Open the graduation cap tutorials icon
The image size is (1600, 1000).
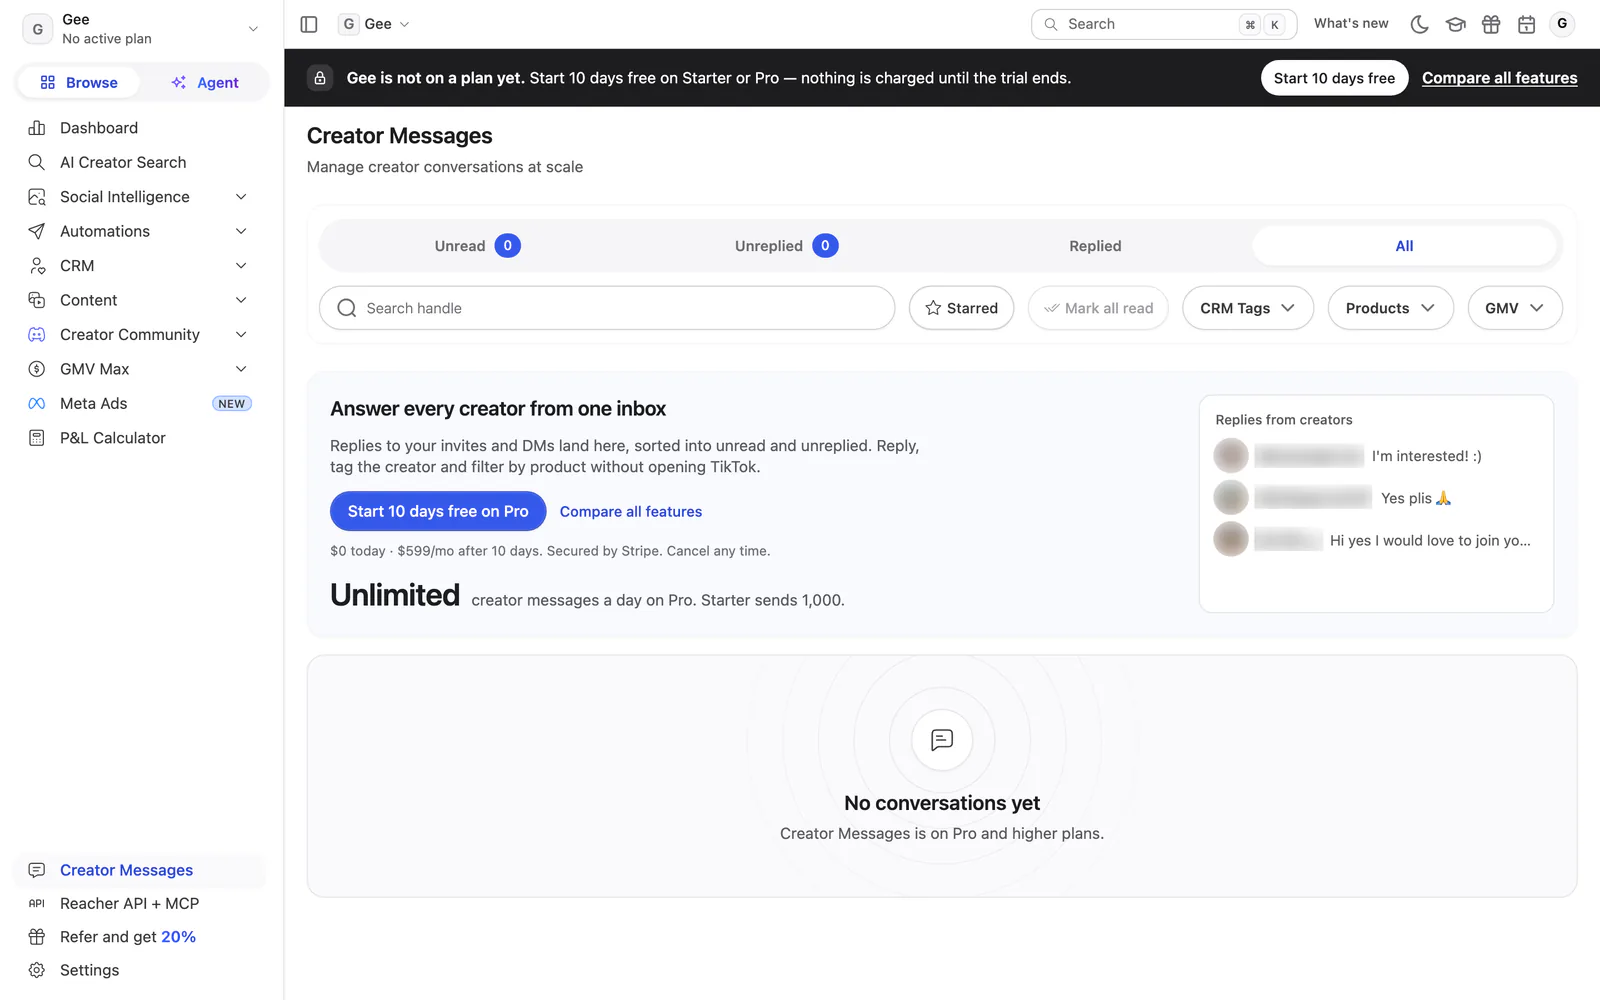pyautogui.click(x=1455, y=24)
